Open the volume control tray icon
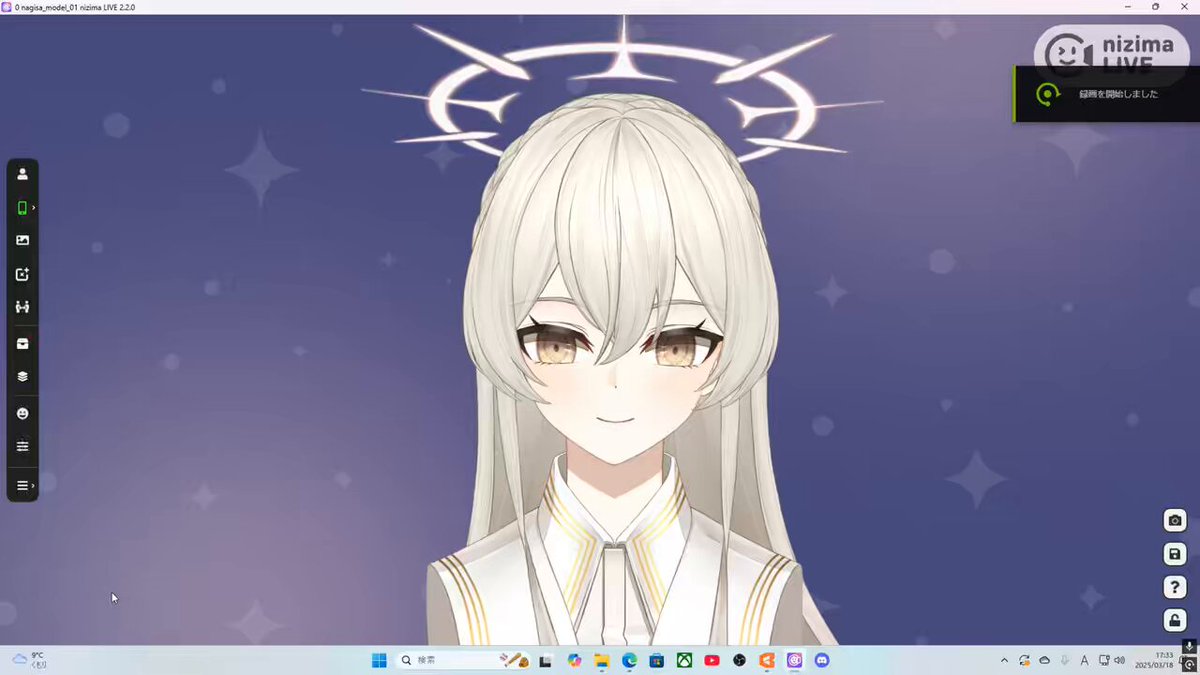1200x675 pixels. (x=1118, y=660)
